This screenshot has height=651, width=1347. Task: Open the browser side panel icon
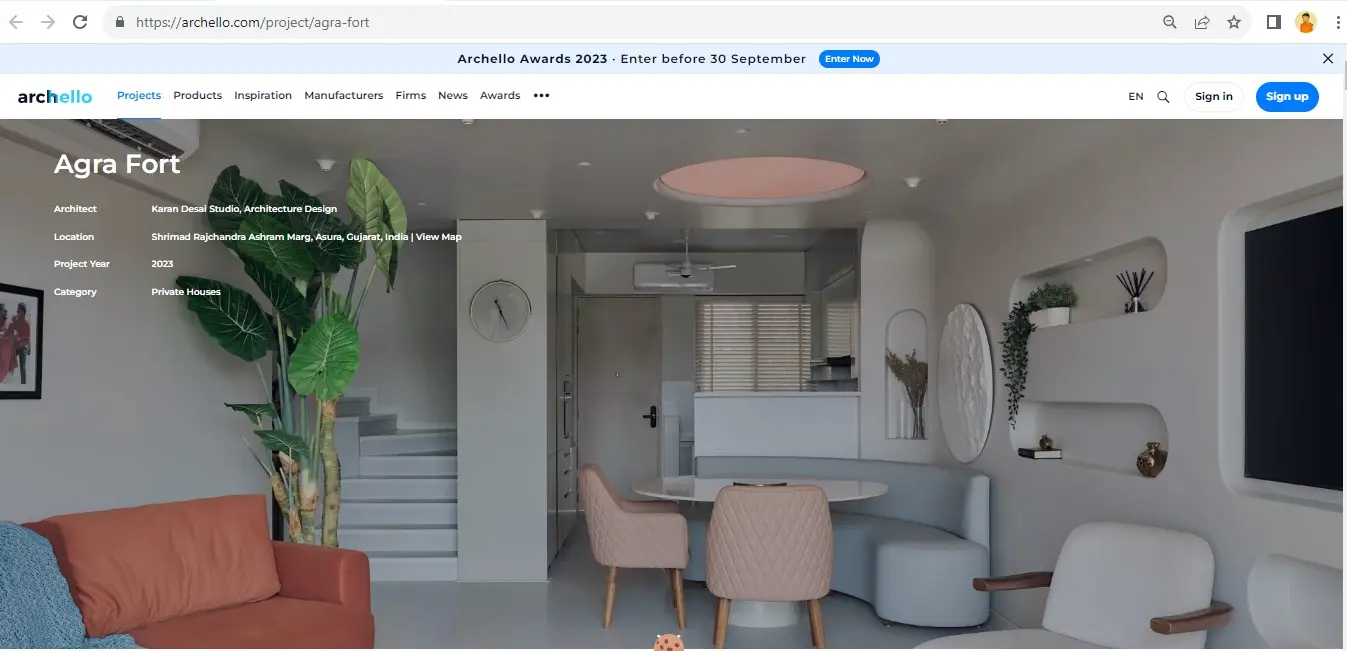click(1274, 22)
